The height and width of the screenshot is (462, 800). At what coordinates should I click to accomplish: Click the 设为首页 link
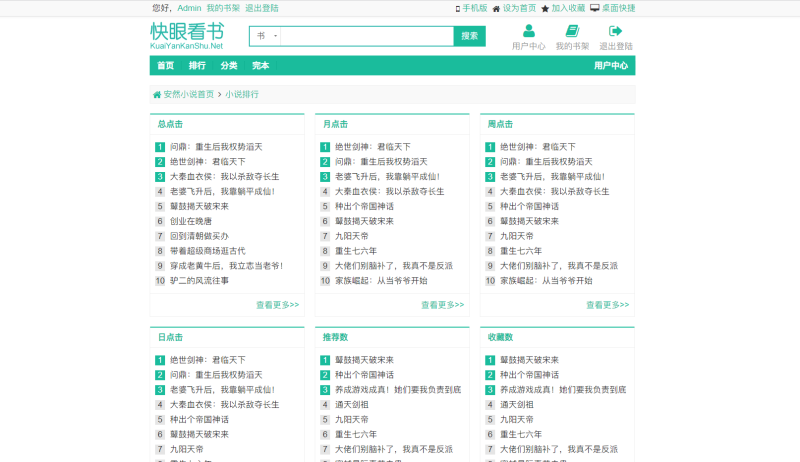click(519, 8)
